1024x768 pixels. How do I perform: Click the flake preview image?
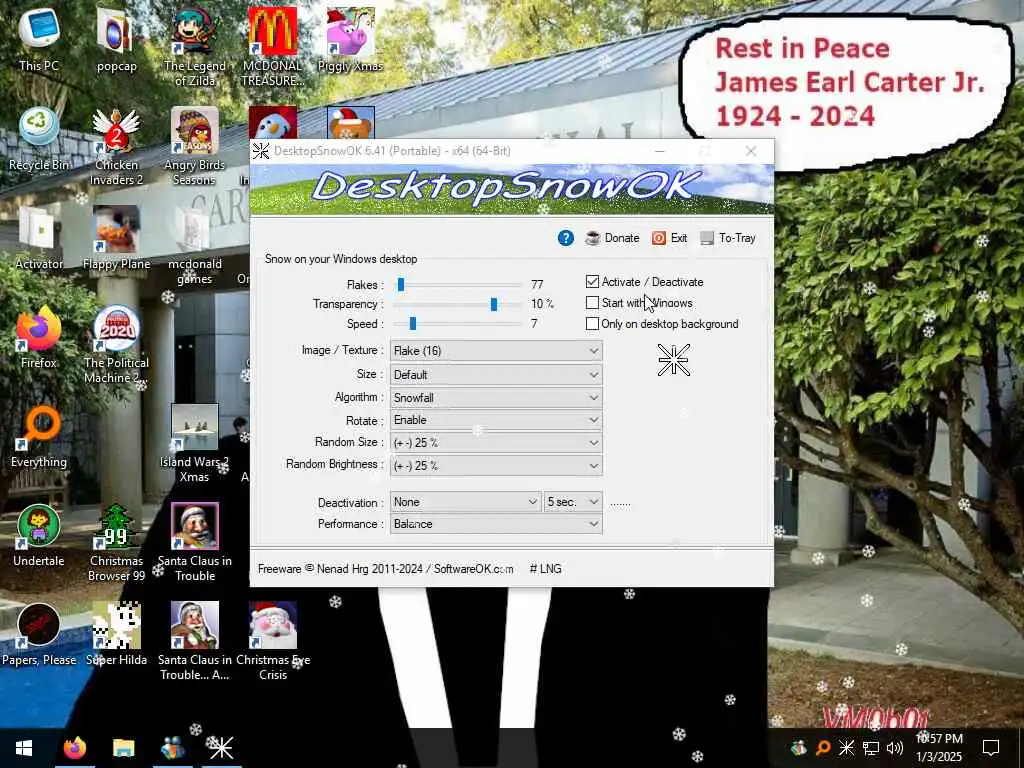(673, 360)
